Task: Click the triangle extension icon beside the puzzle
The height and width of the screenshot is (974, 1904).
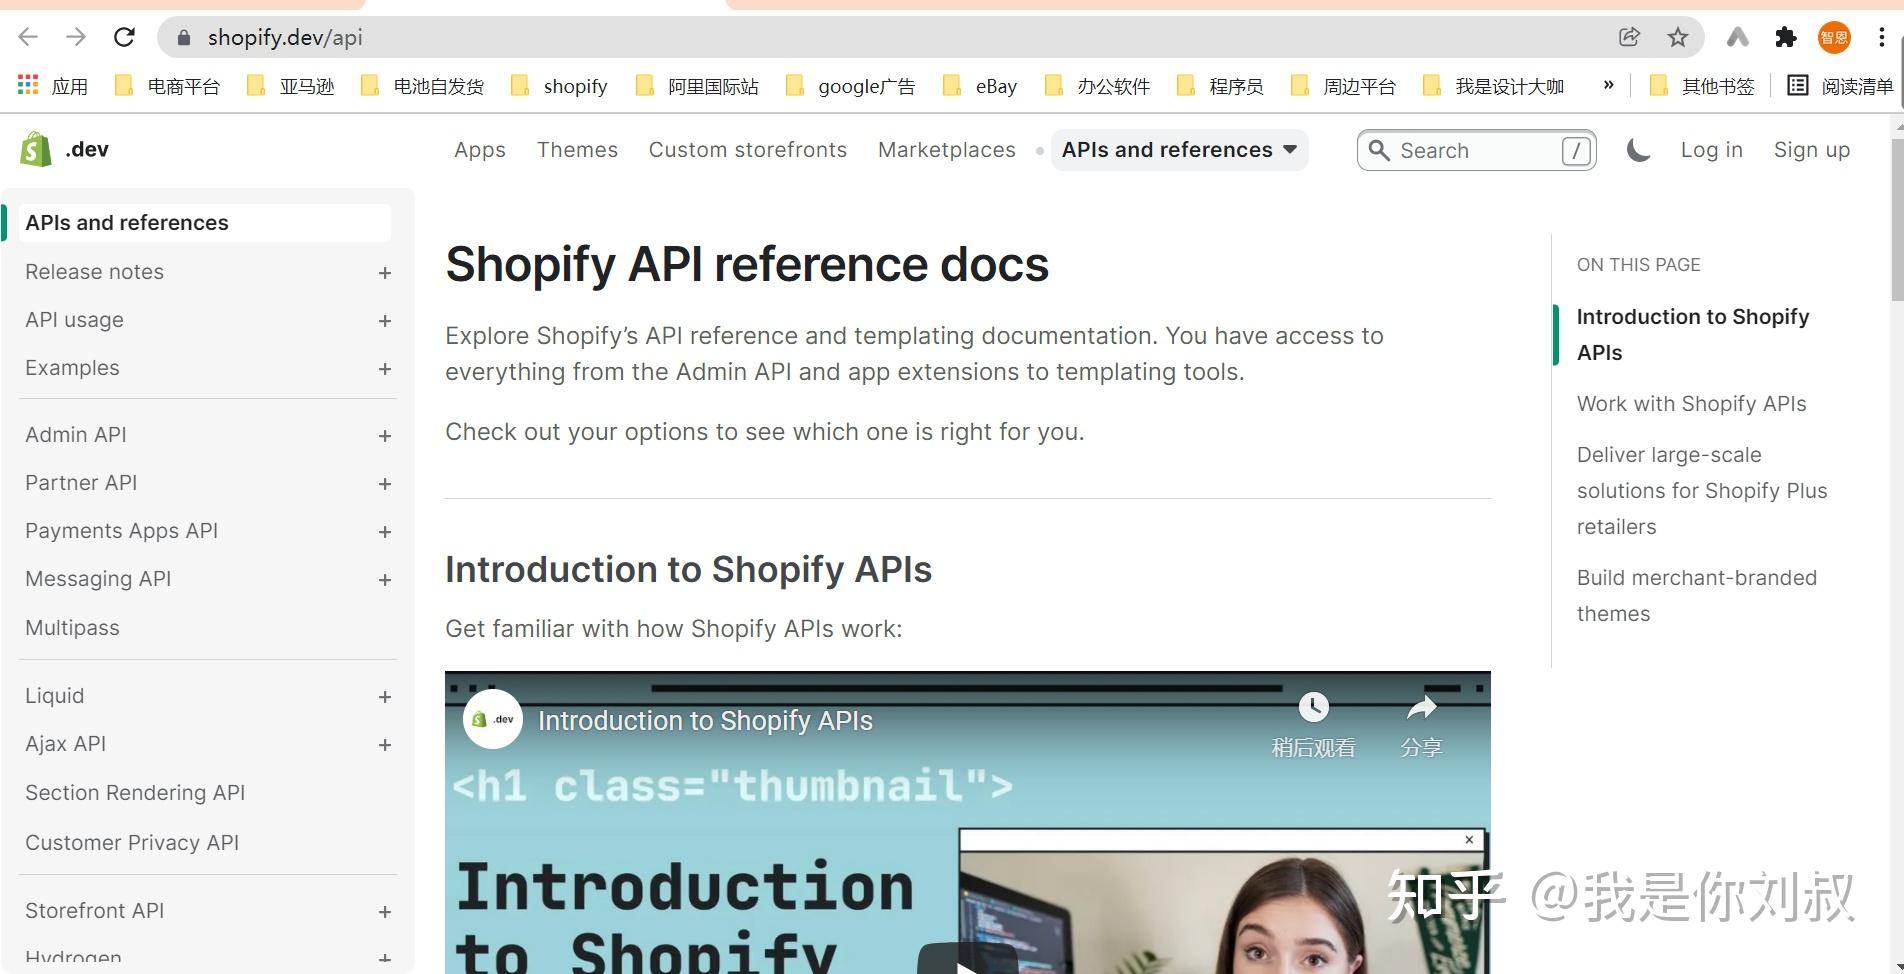Action: [1737, 37]
